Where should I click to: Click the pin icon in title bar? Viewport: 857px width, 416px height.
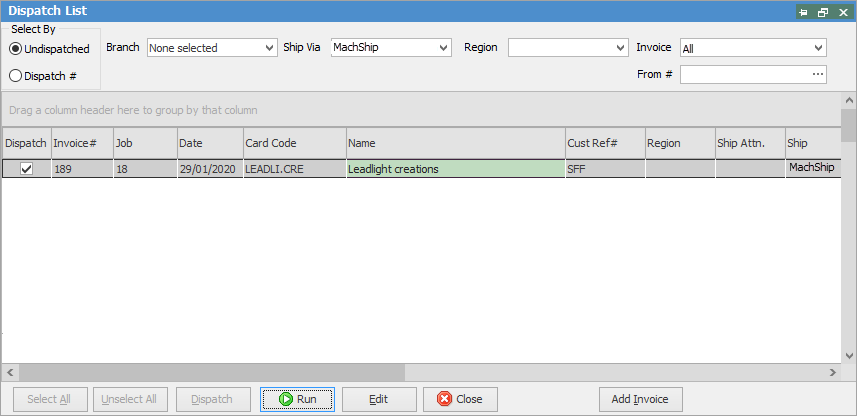(x=803, y=12)
